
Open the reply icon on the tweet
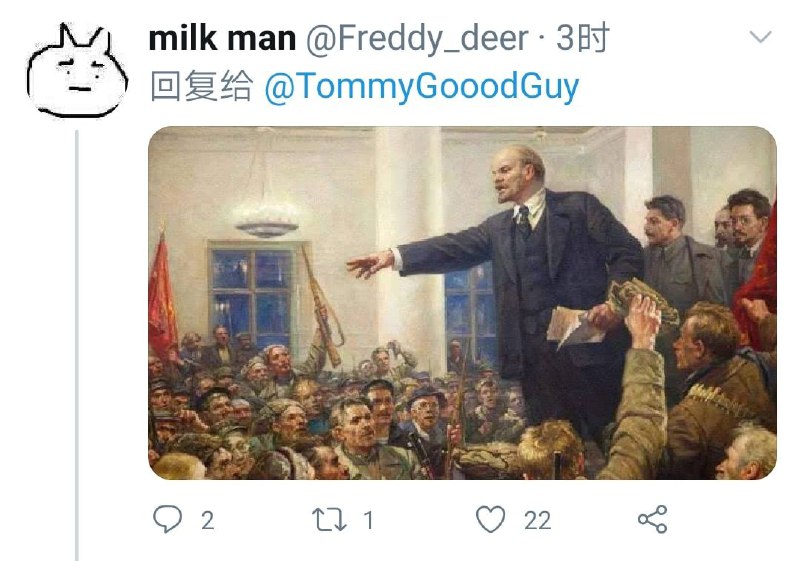pos(167,519)
